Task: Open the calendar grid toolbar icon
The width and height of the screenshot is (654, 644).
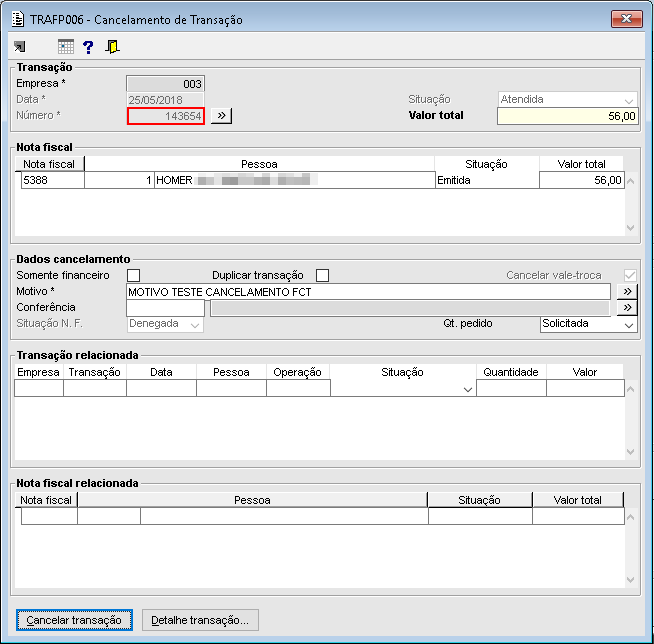Action: (x=65, y=47)
